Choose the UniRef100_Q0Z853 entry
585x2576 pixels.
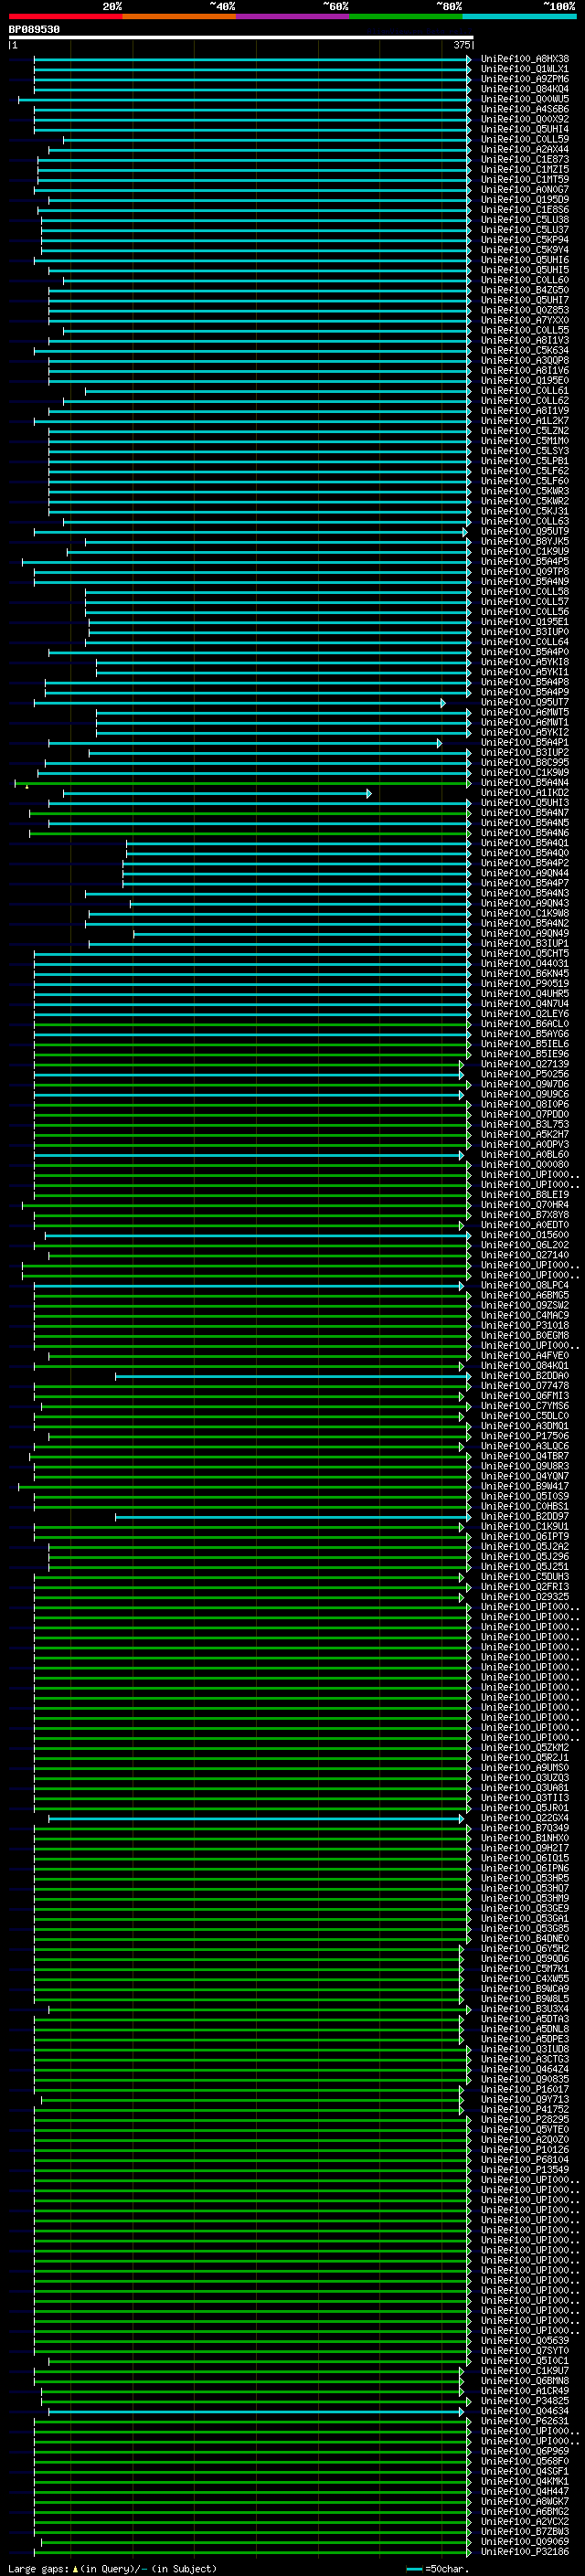(x=525, y=310)
